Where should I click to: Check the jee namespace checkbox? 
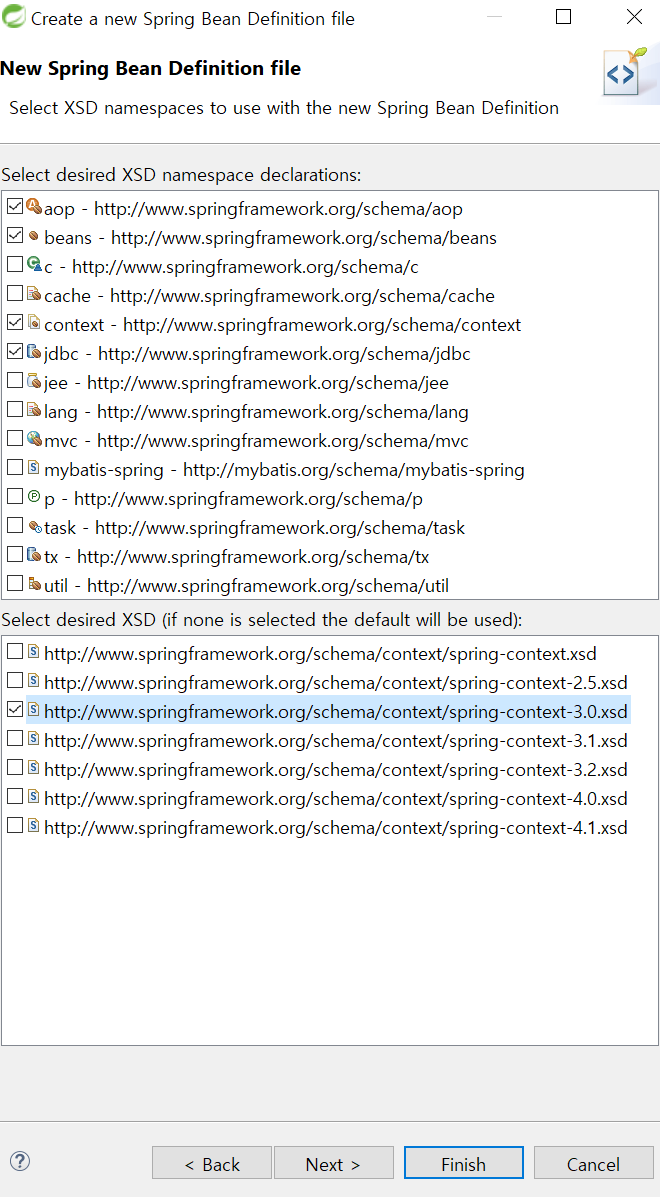click(14, 381)
